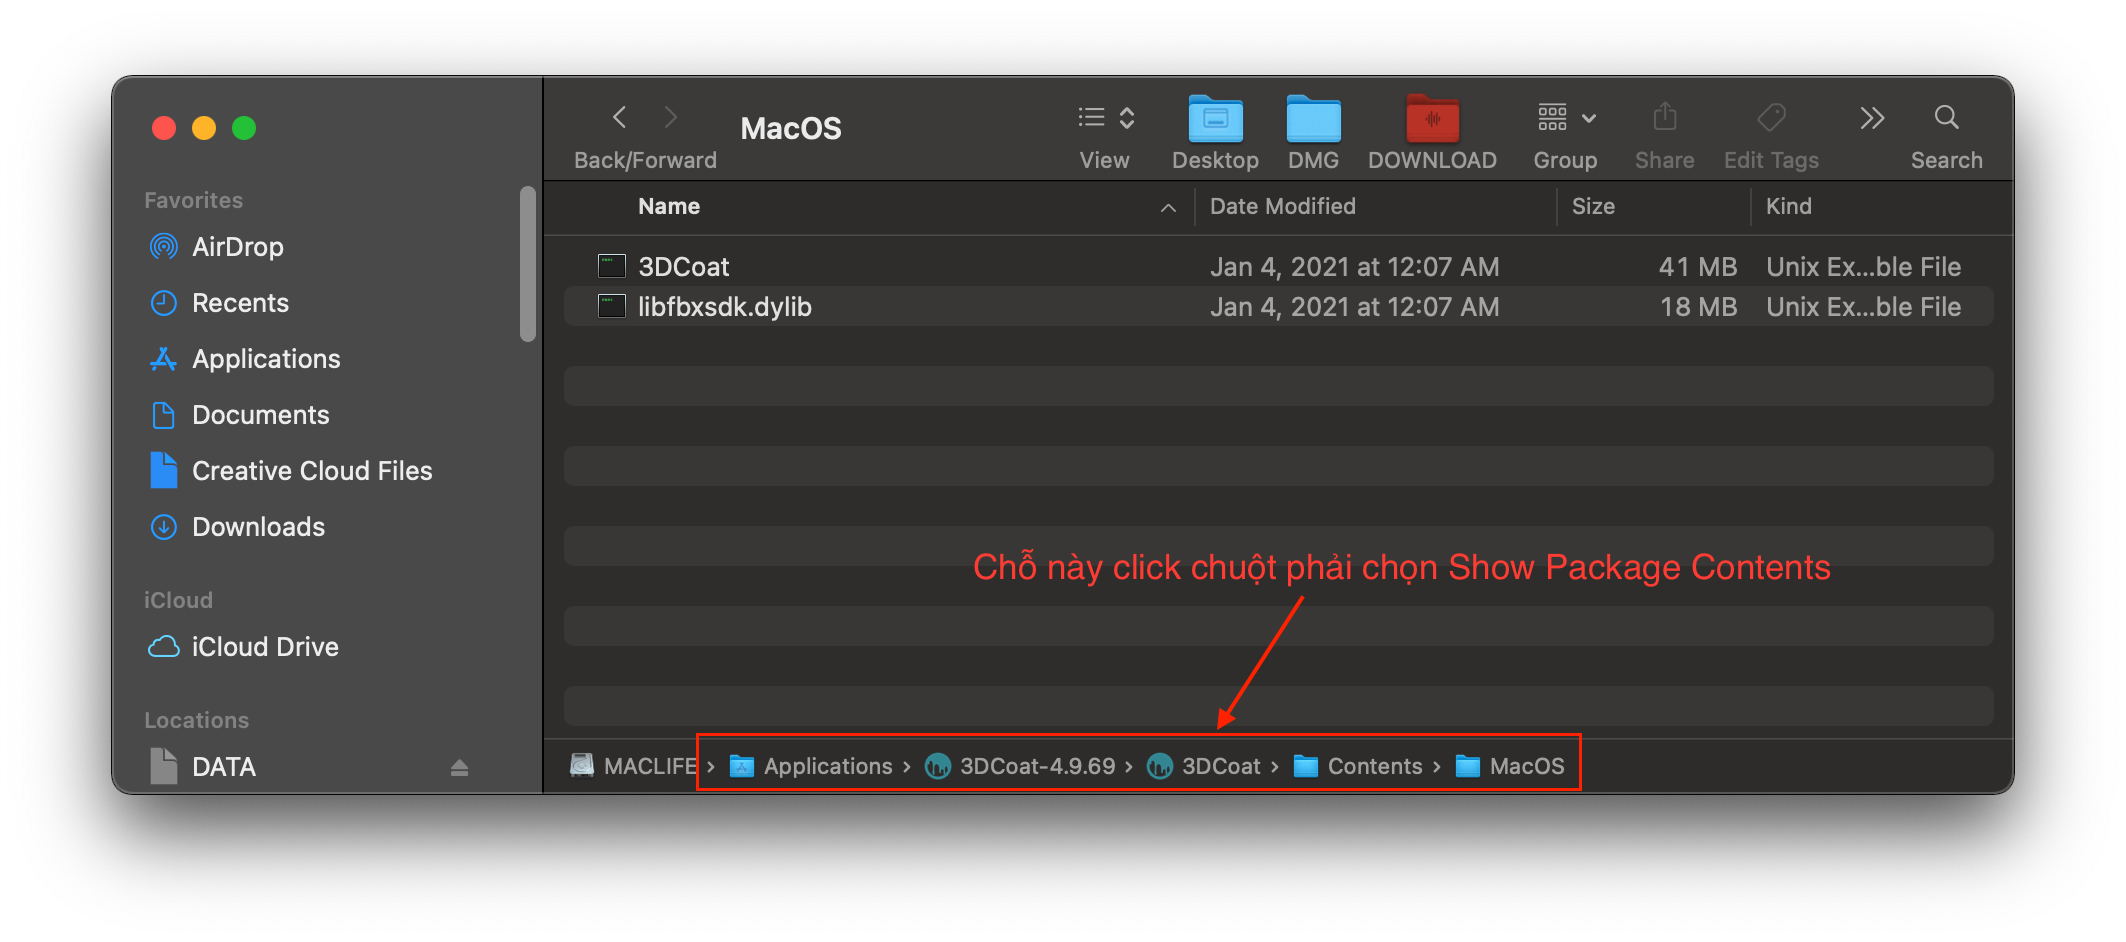Click the Edit Tags icon
2126x942 pixels.
(1771, 118)
